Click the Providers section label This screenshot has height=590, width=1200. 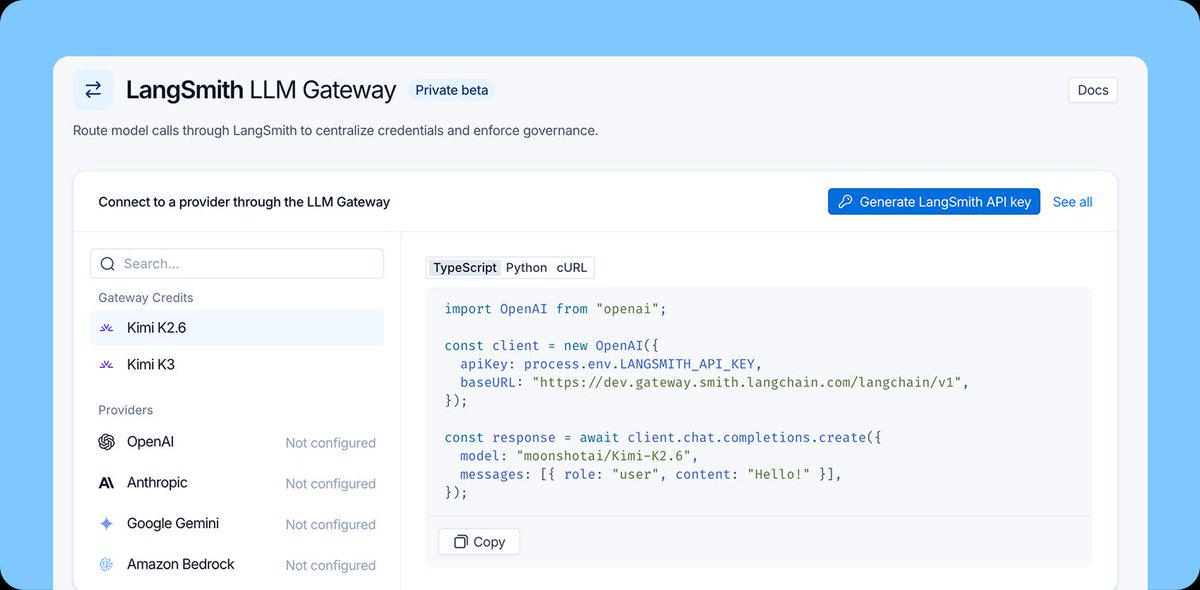tap(126, 410)
